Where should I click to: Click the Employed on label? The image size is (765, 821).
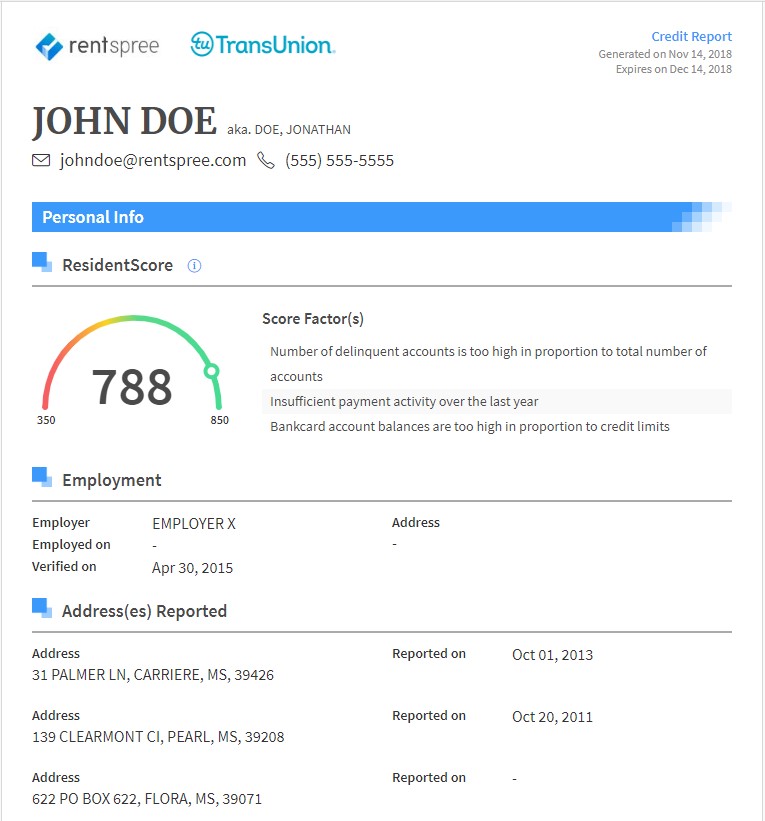(x=71, y=545)
